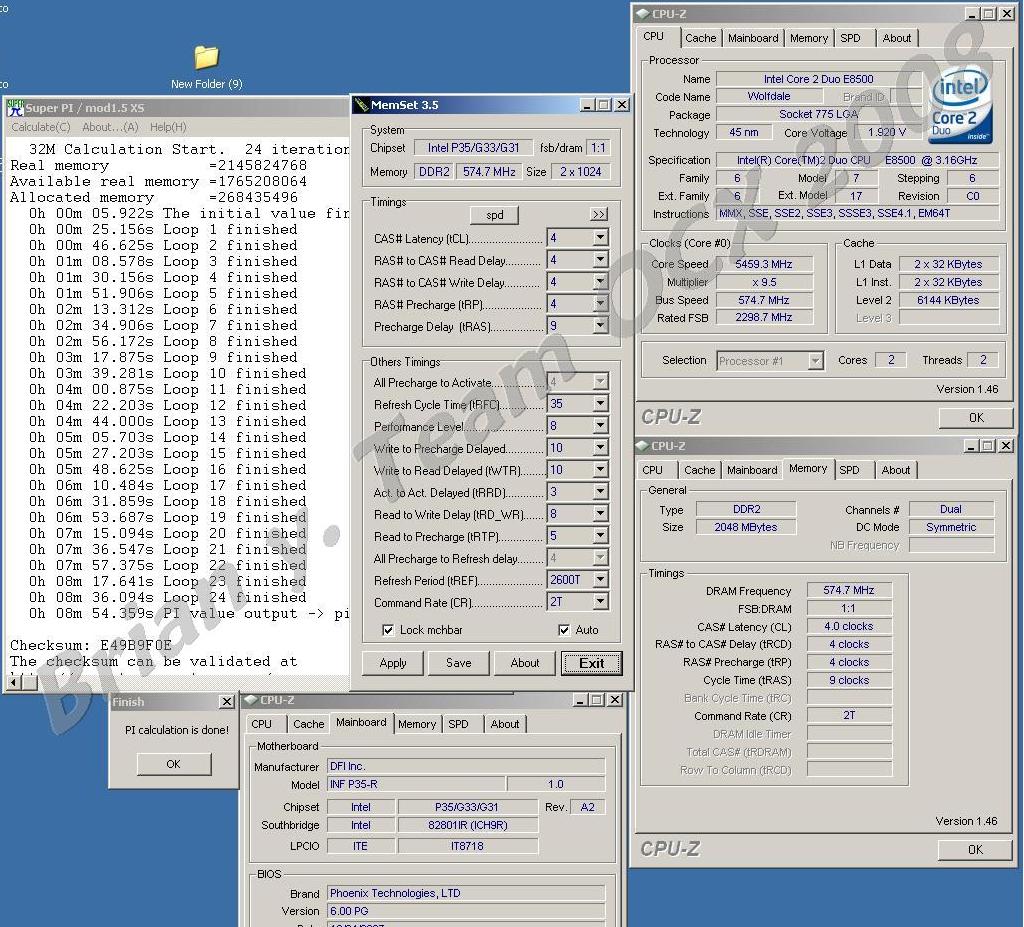Click CPU-Z Memory window title icon
This screenshot has width=1024, height=927.
[643, 446]
